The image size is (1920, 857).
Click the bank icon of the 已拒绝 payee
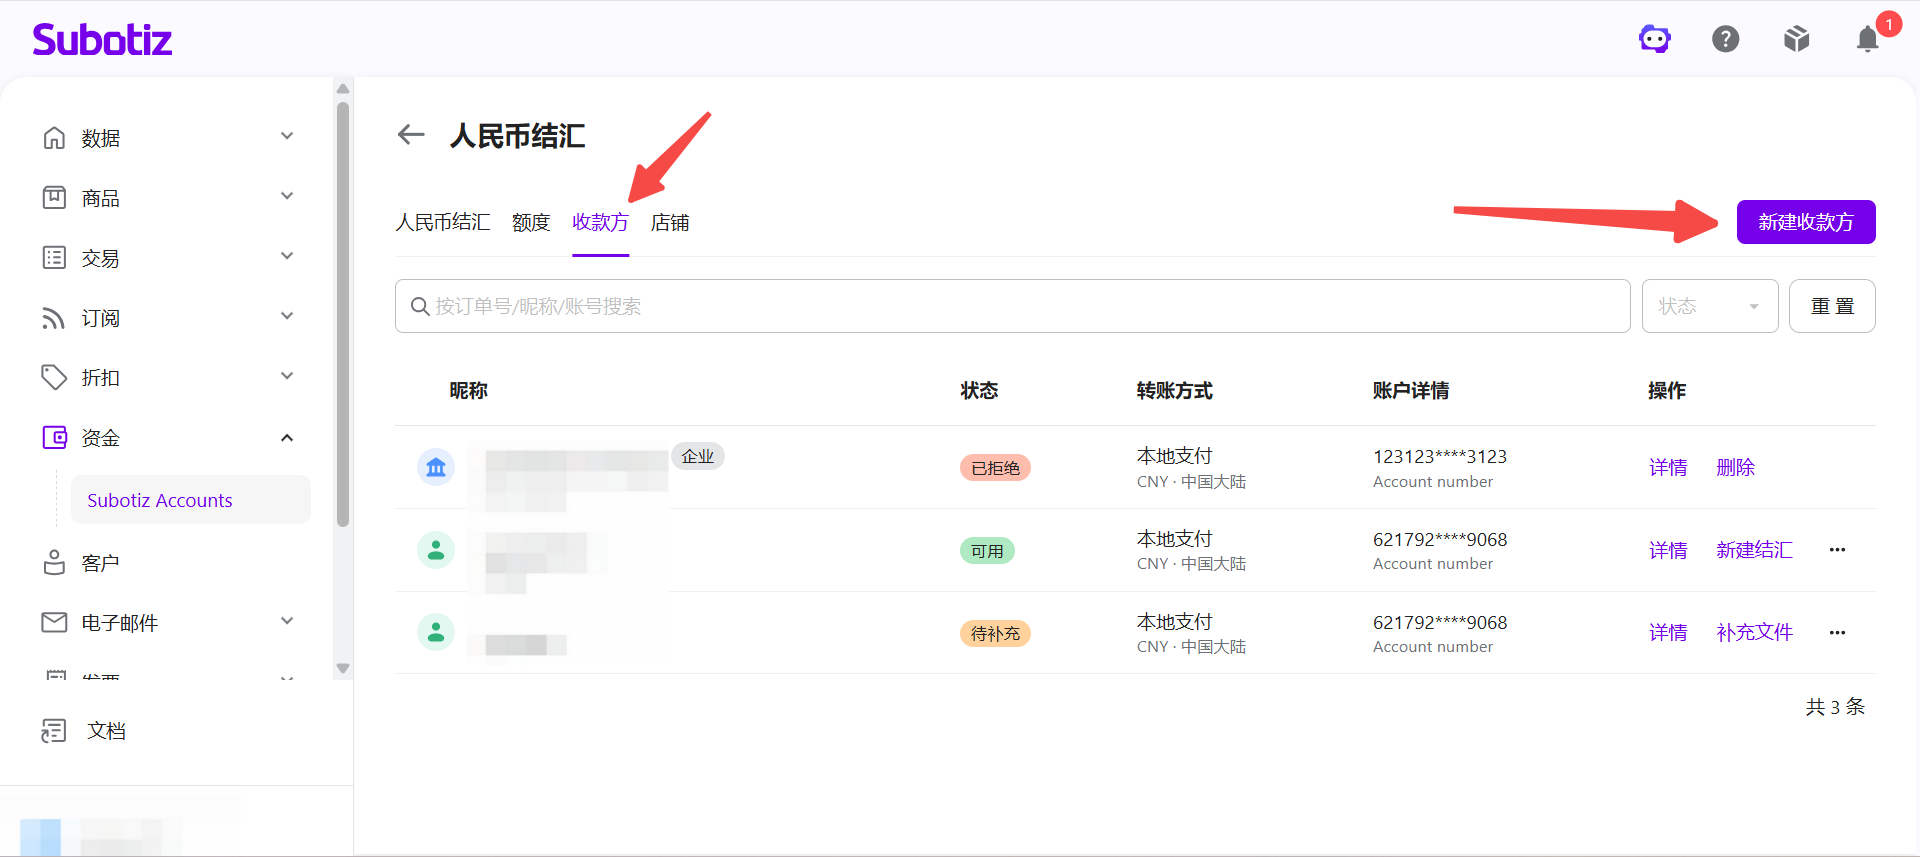[x=436, y=467]
